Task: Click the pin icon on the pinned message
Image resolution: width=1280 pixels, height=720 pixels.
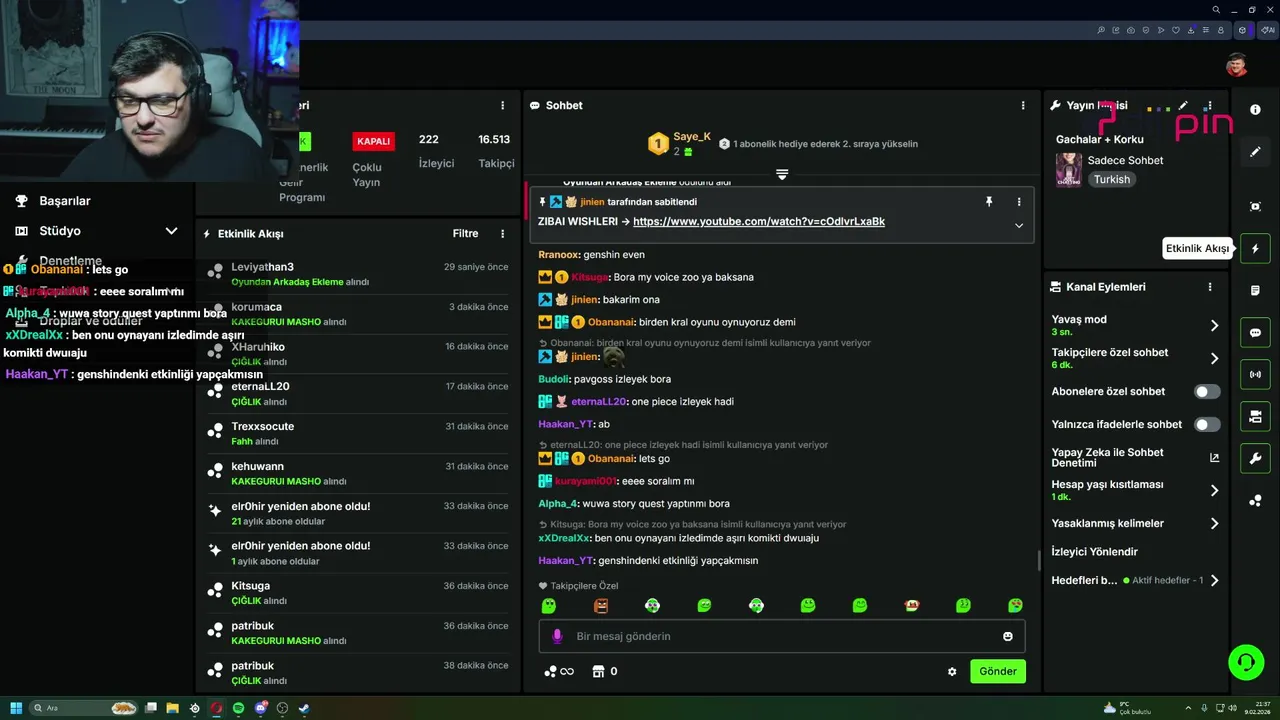Action: [x=989, y=201]
